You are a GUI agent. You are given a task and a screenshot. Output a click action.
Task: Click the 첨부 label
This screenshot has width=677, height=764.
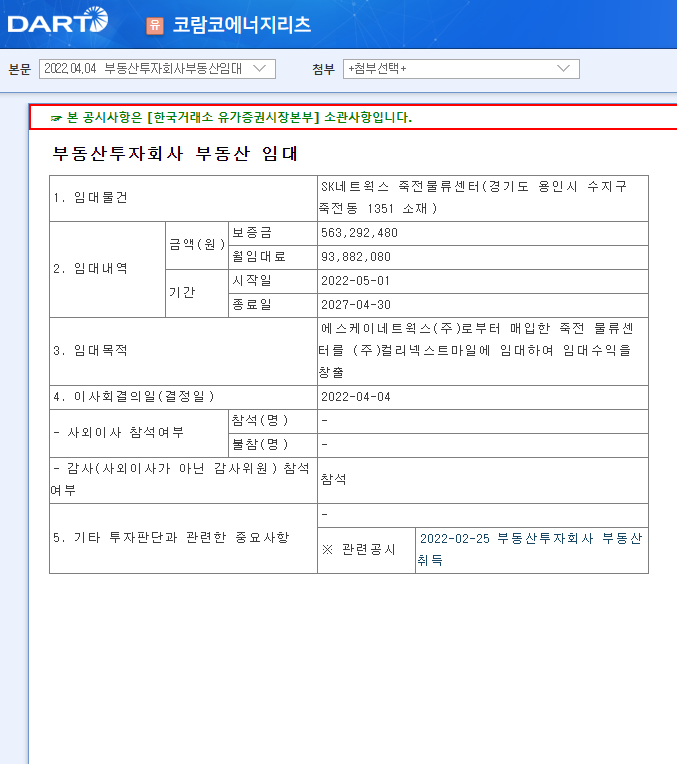click(324, 69)
